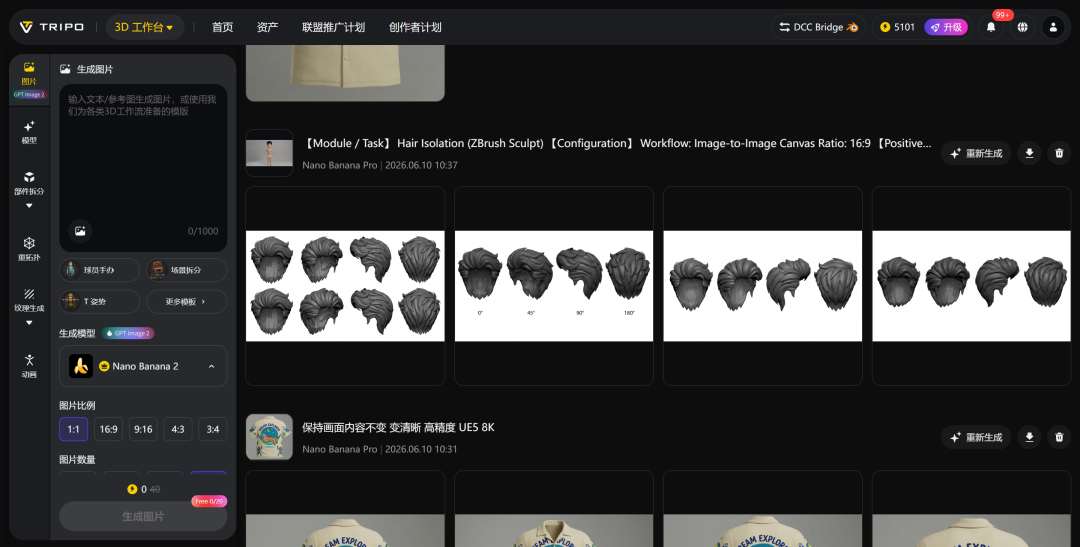Open the Hair Isolation reference thumbnail

click(269, 153)
